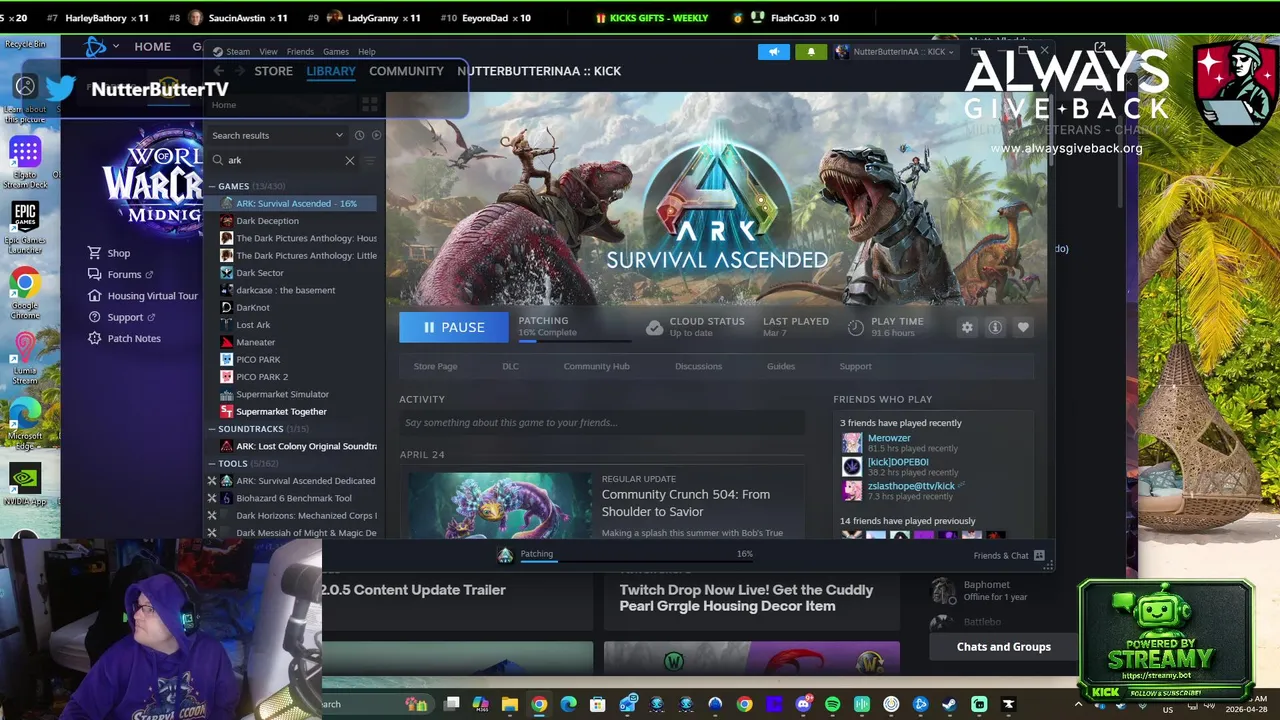The height and width of the screenshot is (720, 1280).
Task: Open the NutterButterinAA account dropdown
Action: (x=897, y=52)
